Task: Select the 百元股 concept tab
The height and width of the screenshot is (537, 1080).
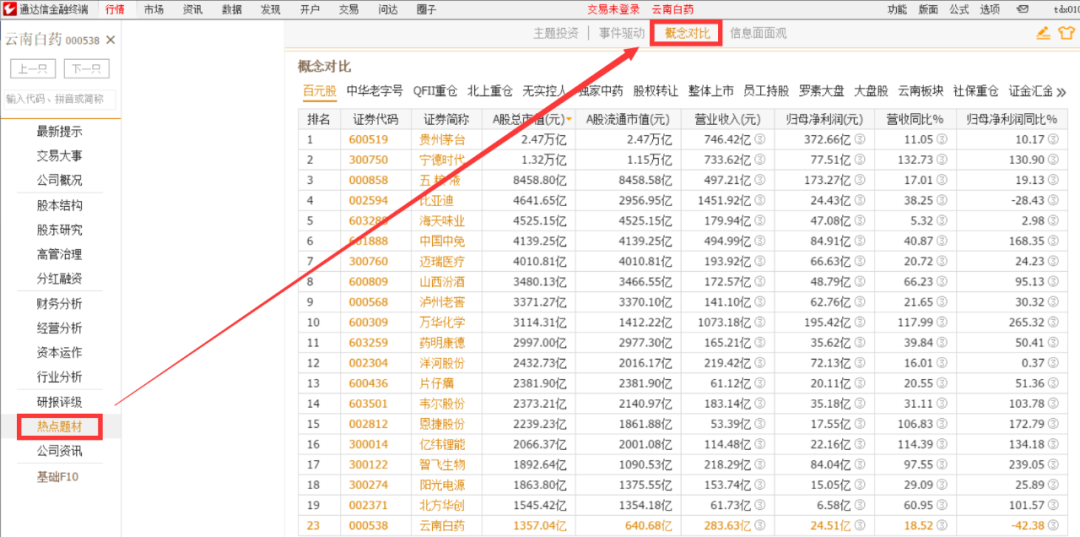Action: coord(320,91)
